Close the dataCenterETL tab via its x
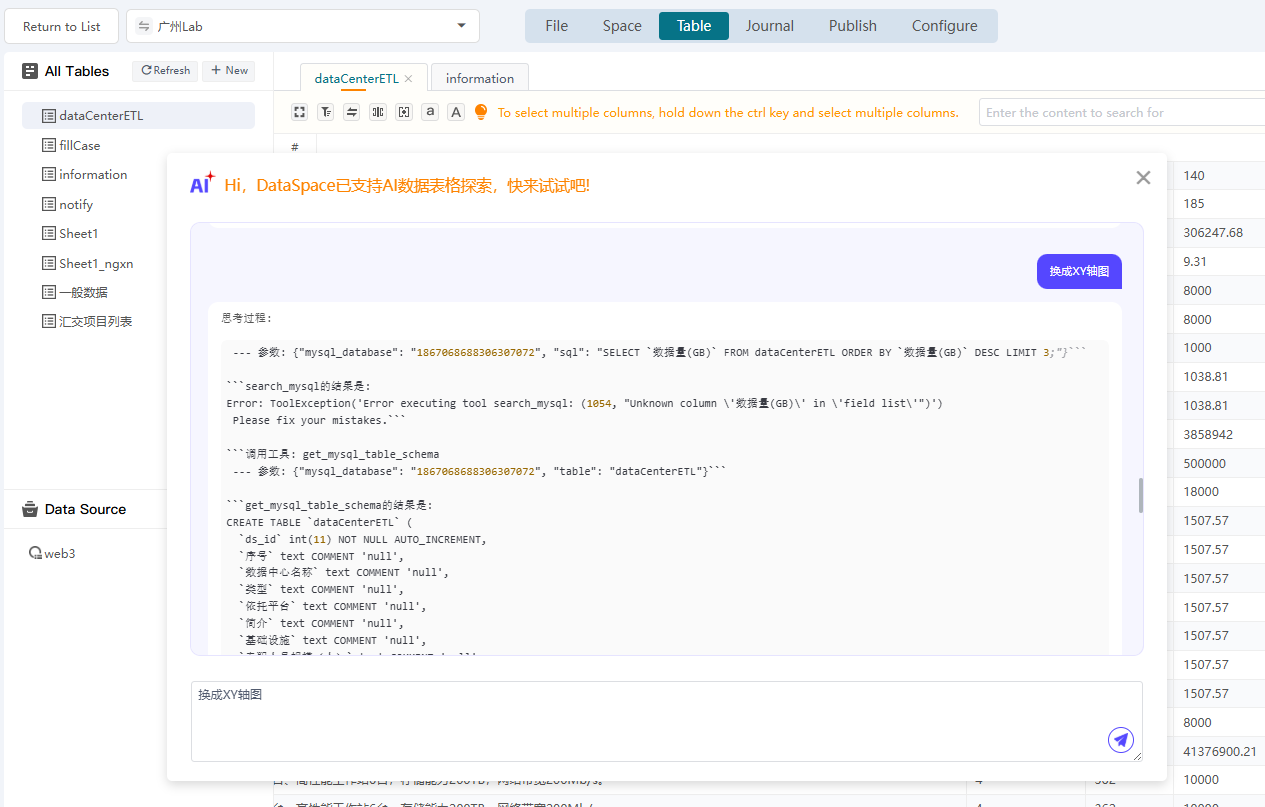The height and width of the screenshot is (807, 1265). [x=408, y=79]
